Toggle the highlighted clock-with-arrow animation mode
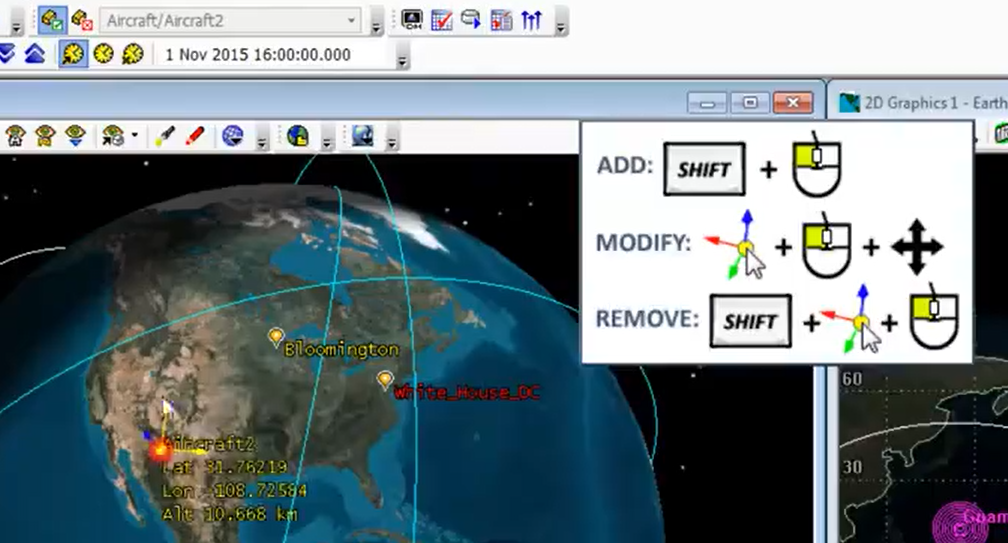This screenshot has width=1008, height=543. coord(73,53)
